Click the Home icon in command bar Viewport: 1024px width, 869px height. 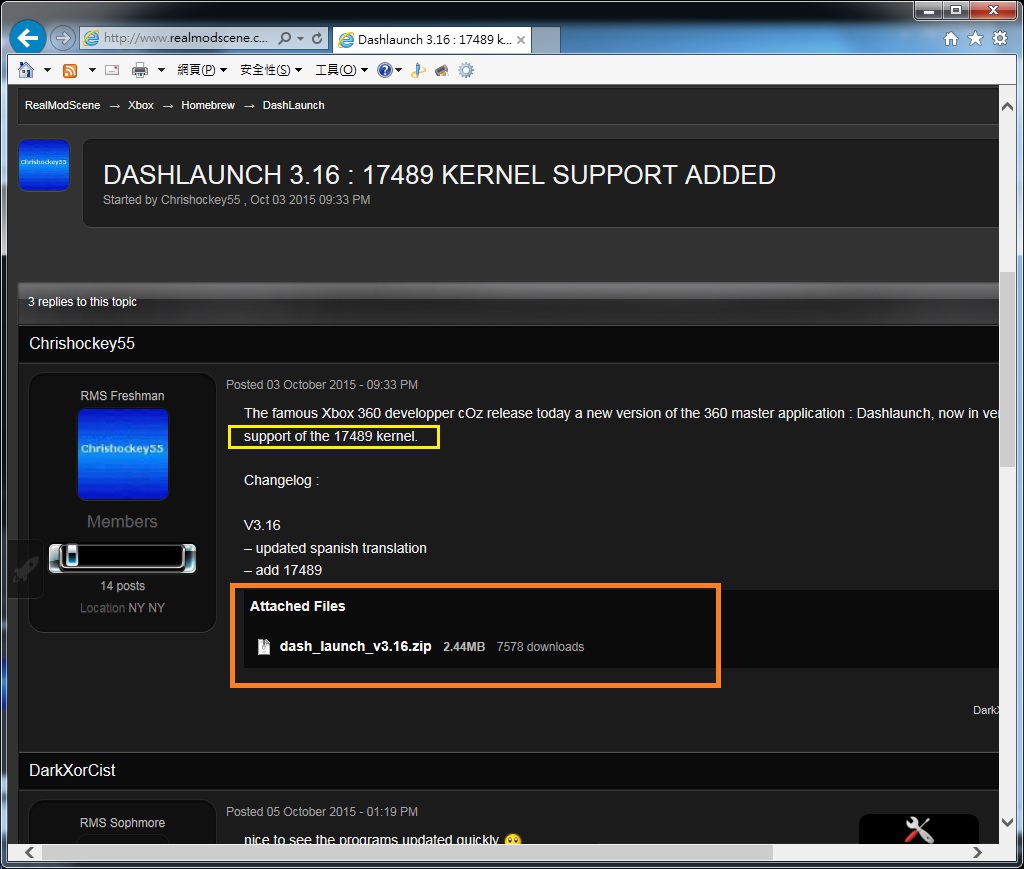coord(26,70)
